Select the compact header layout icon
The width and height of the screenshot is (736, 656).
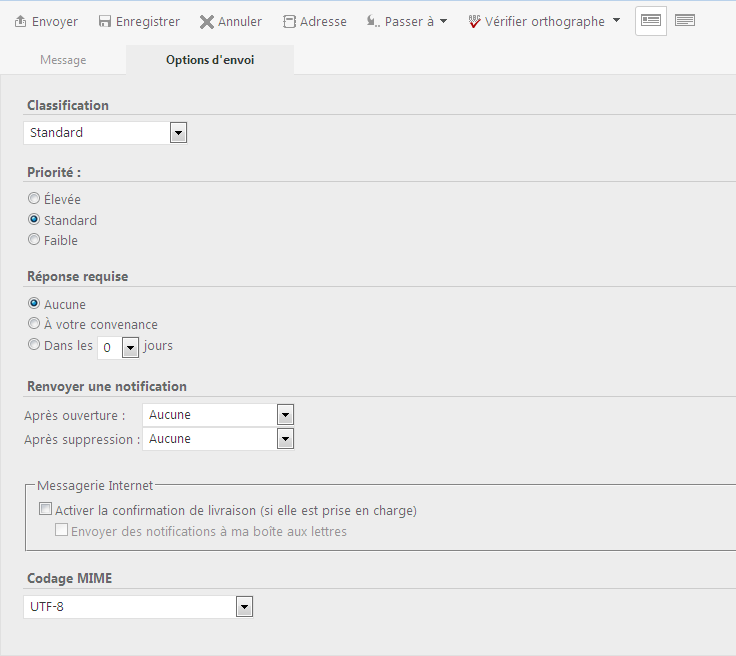tap(685, 21)
